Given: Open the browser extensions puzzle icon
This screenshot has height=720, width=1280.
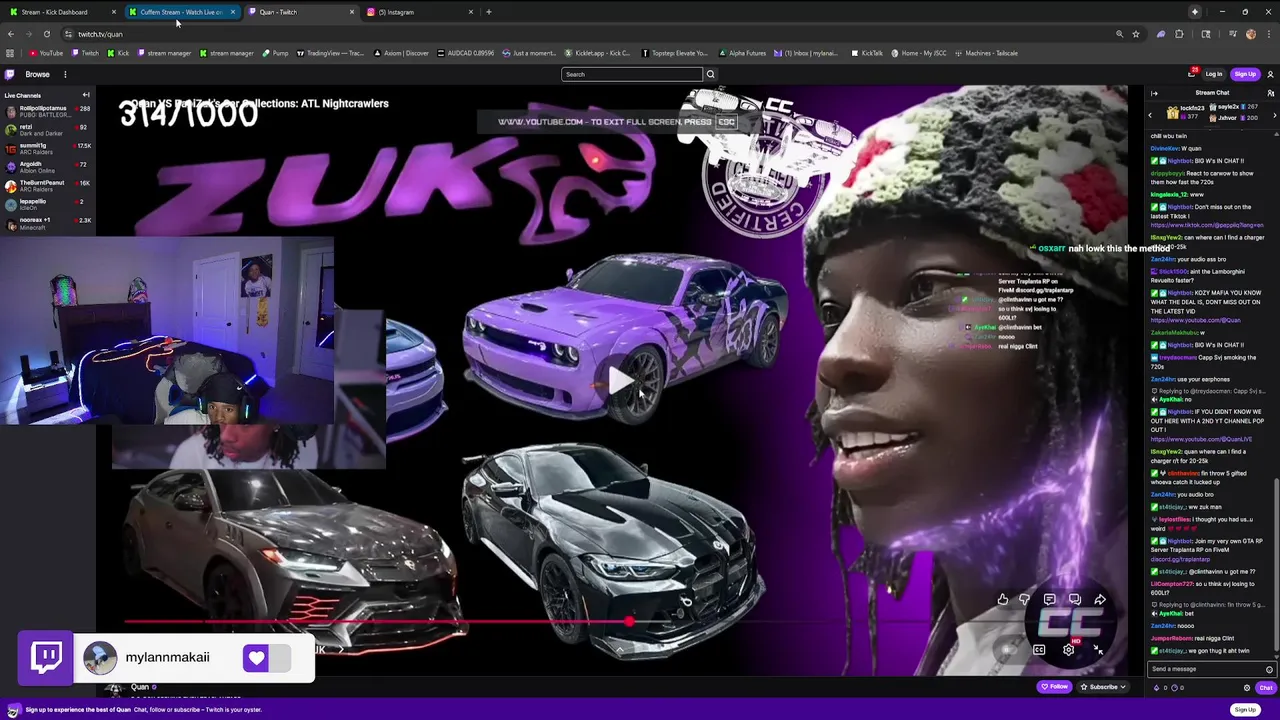Looking at the screenshot, I should tap(1179, 34).
